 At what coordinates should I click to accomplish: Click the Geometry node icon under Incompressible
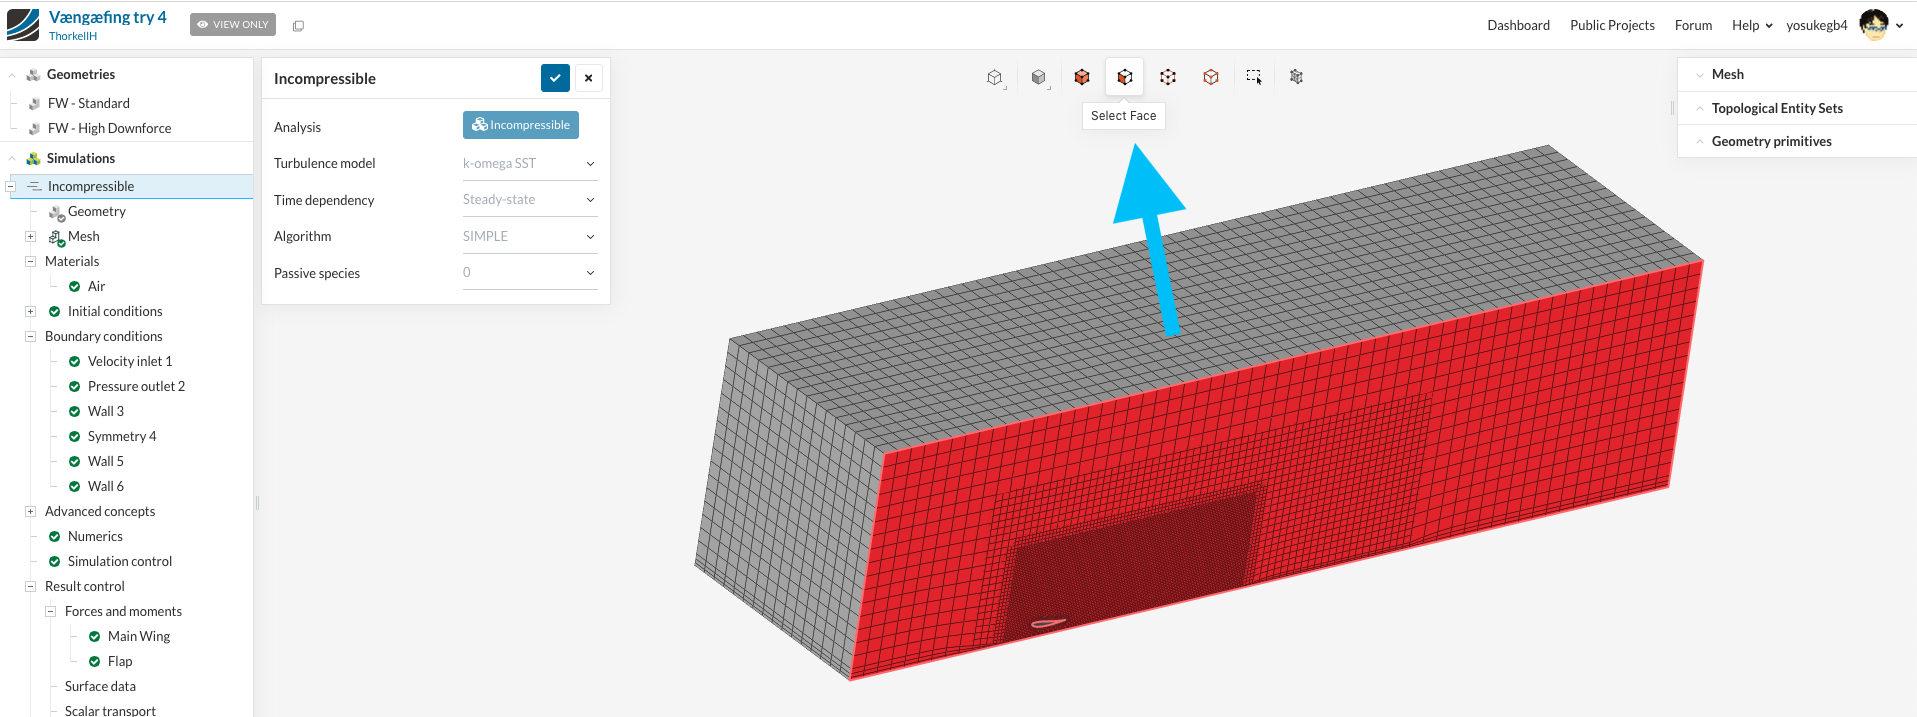(x=57, y=213)
